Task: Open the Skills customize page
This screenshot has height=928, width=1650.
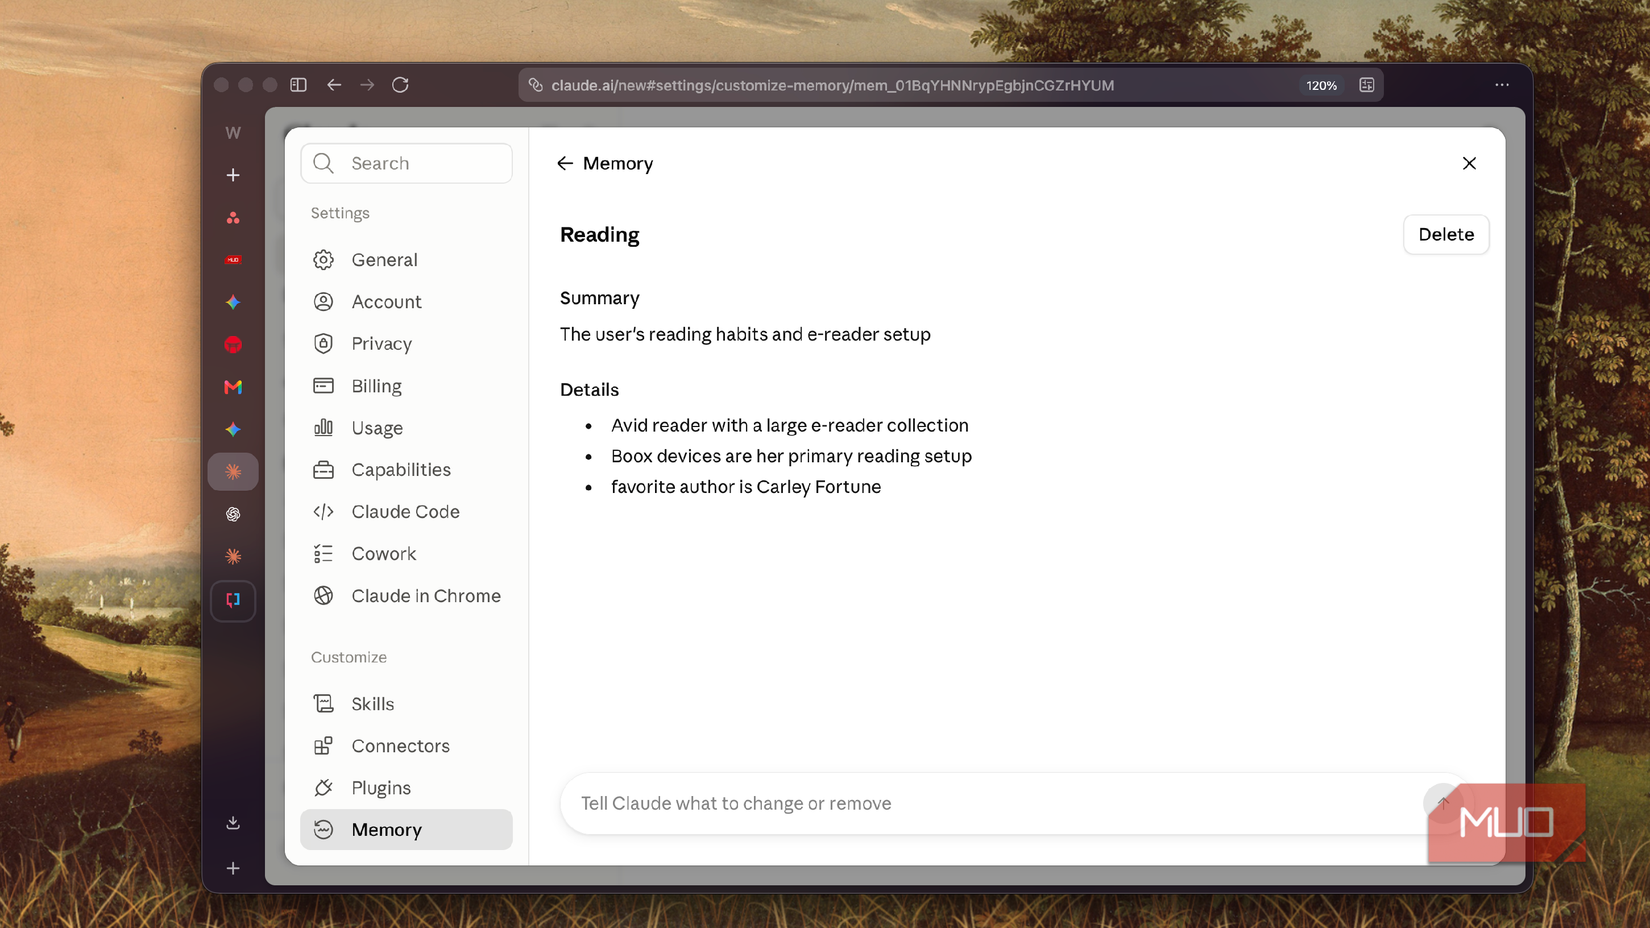Action: tap(406, 704)
